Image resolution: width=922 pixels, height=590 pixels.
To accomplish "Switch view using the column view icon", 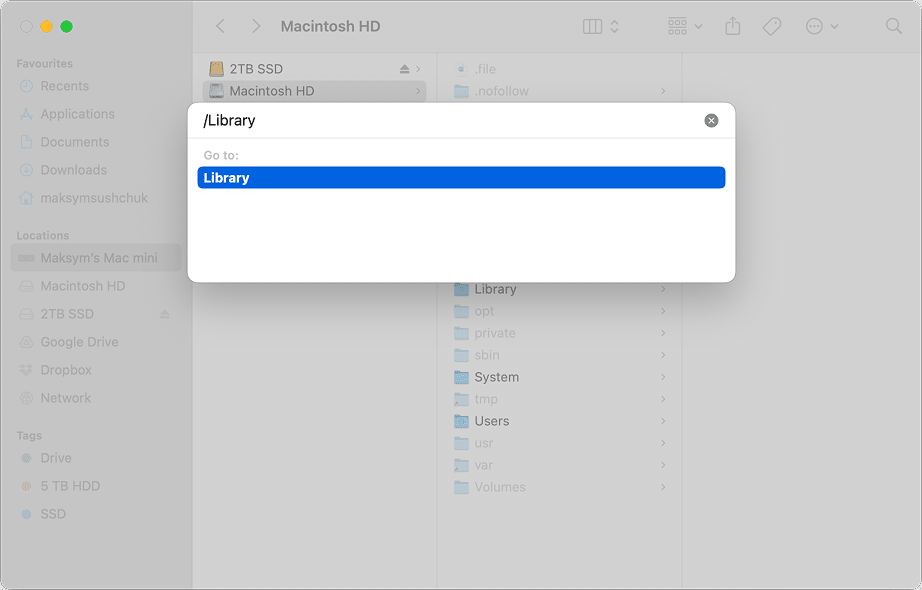I will [592, 26].
